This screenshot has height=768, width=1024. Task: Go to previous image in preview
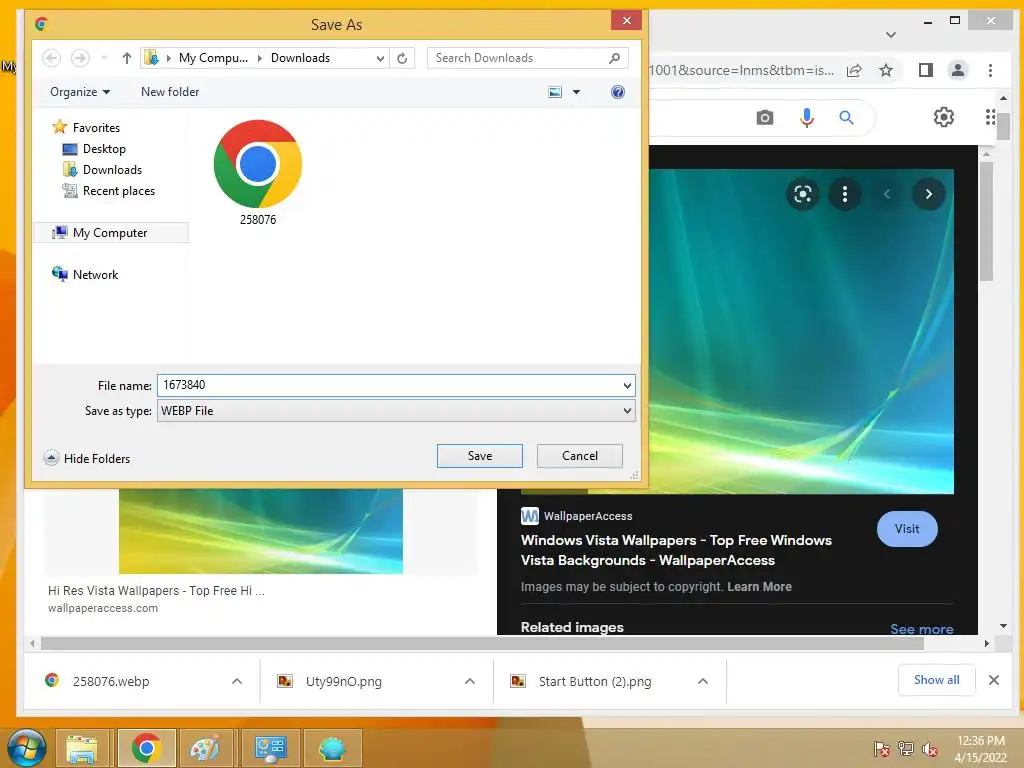click(887, 194)
